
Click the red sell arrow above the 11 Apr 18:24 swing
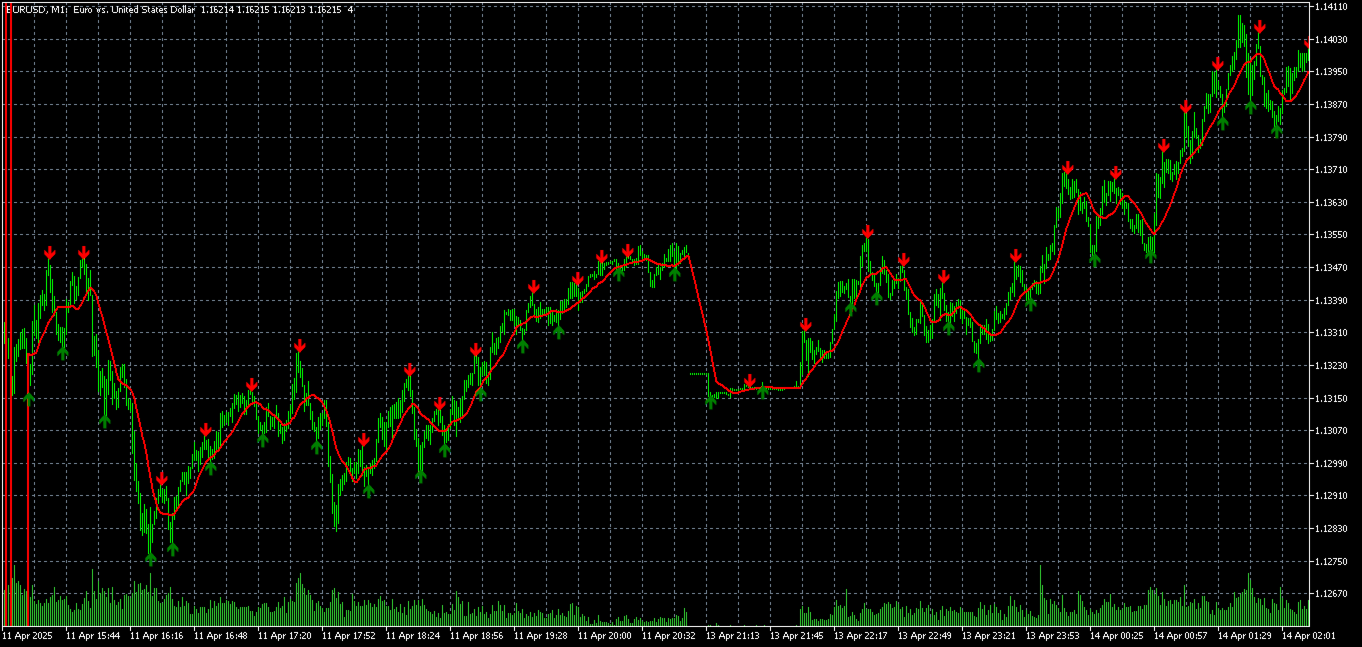(409, 368)
